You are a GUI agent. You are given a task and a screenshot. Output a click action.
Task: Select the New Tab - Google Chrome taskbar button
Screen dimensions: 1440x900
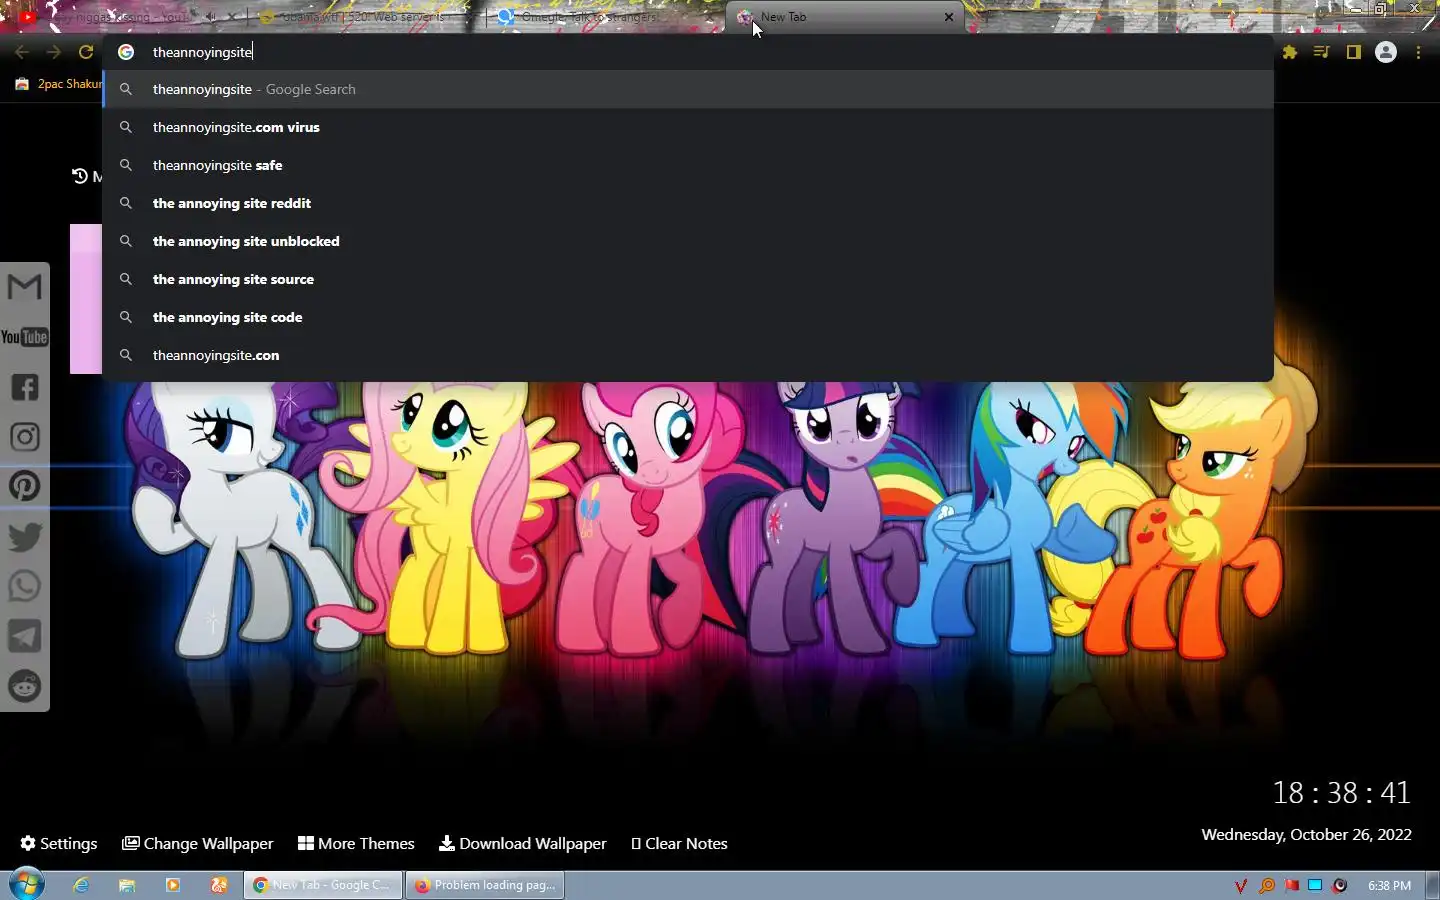[x=323, y=885]
